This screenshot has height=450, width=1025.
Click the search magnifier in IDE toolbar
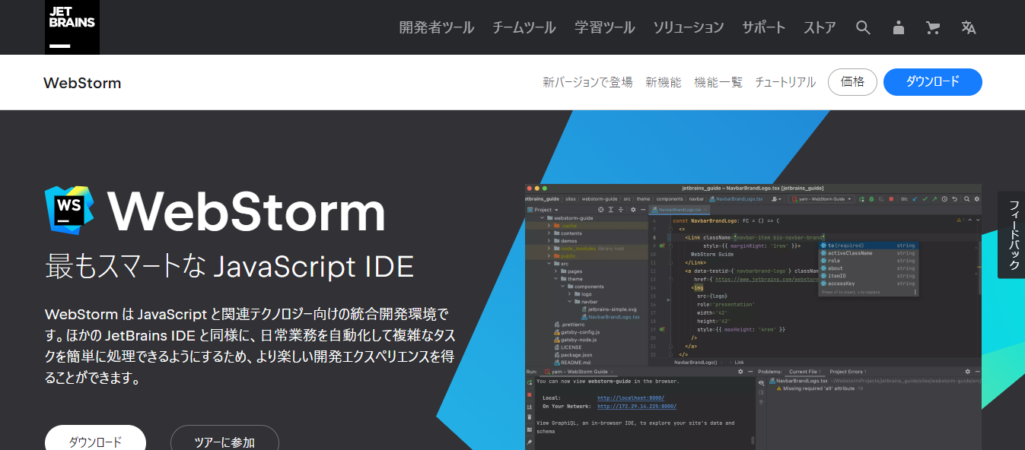click(967, 199)
